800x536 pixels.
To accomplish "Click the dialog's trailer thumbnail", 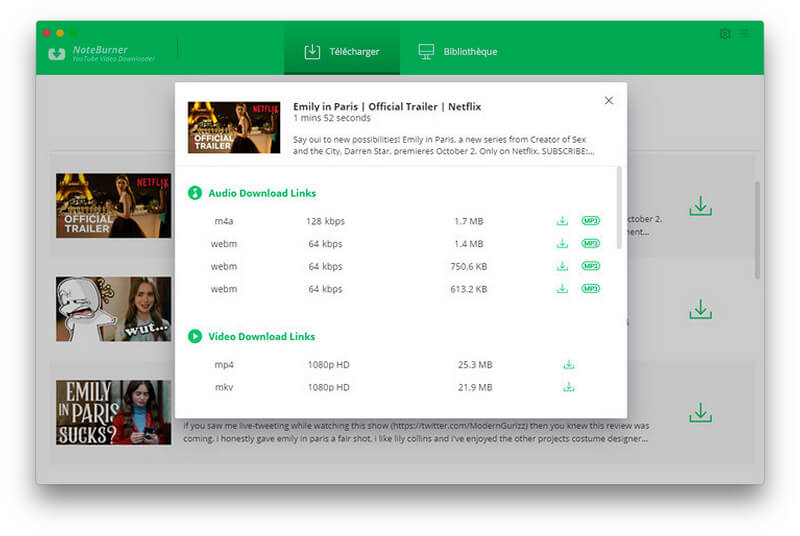I will pos(234,127).
